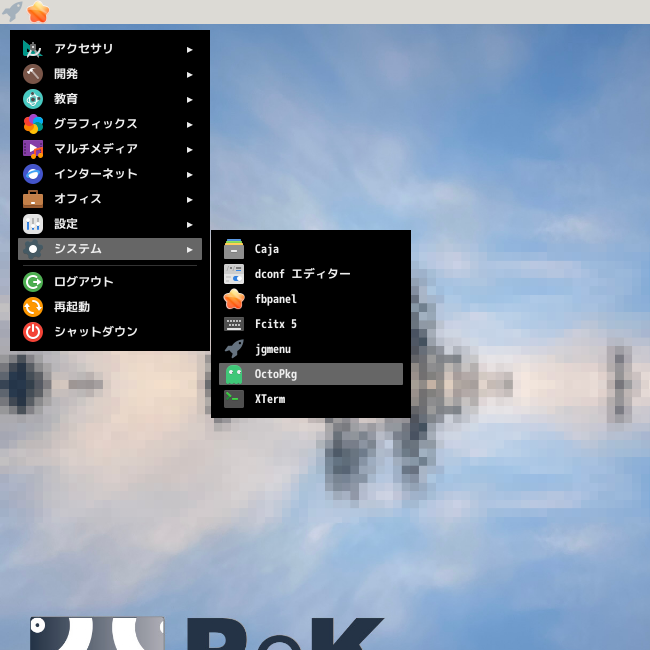The image size is (650, 650).
Task: Expand the マルチメディア submenu arrow
Action: 189,150
